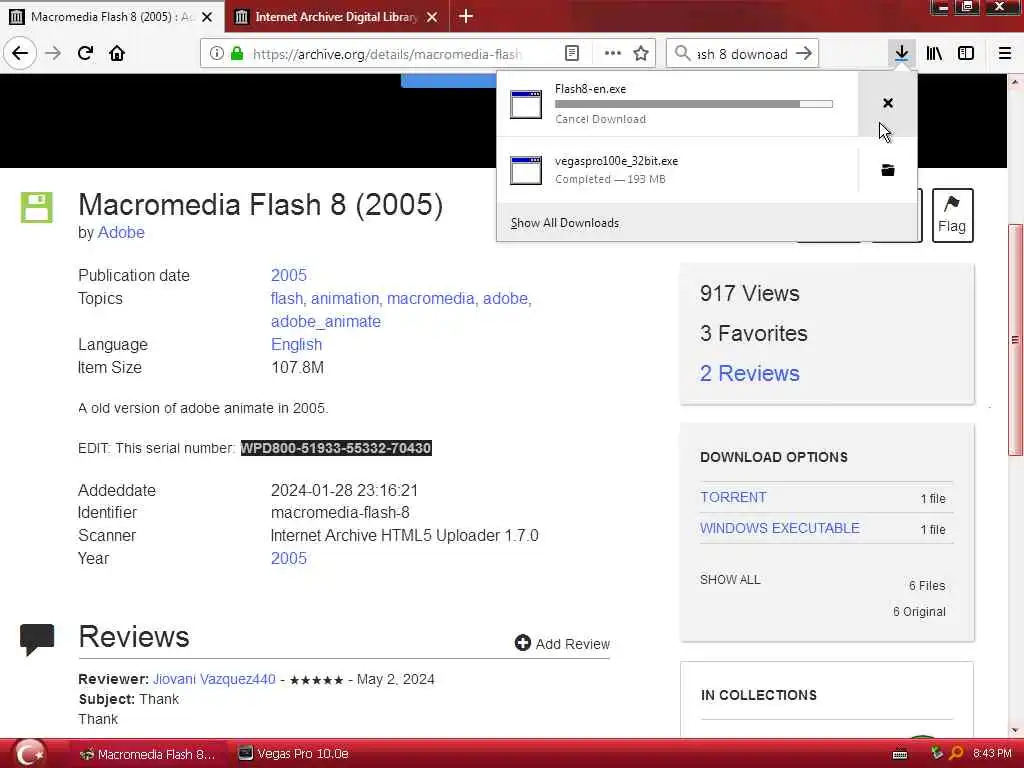The height and width of the screenshot is (768, 1024).
Task: Click the keyboard icon in system tray
Action: 900,754
